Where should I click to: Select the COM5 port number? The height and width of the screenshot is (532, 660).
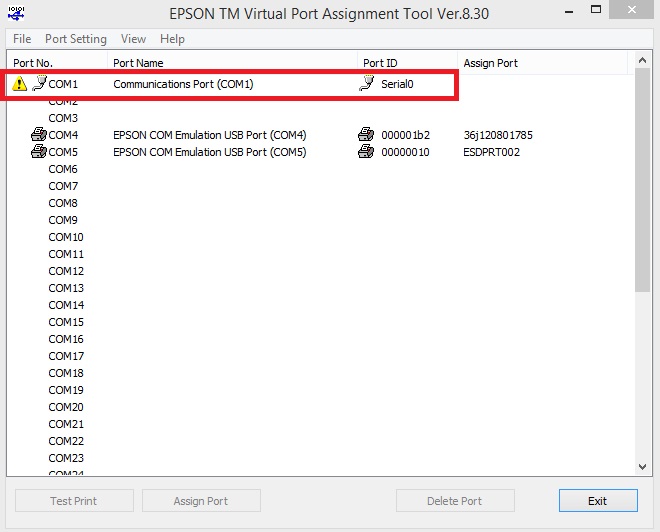[63, 152]
